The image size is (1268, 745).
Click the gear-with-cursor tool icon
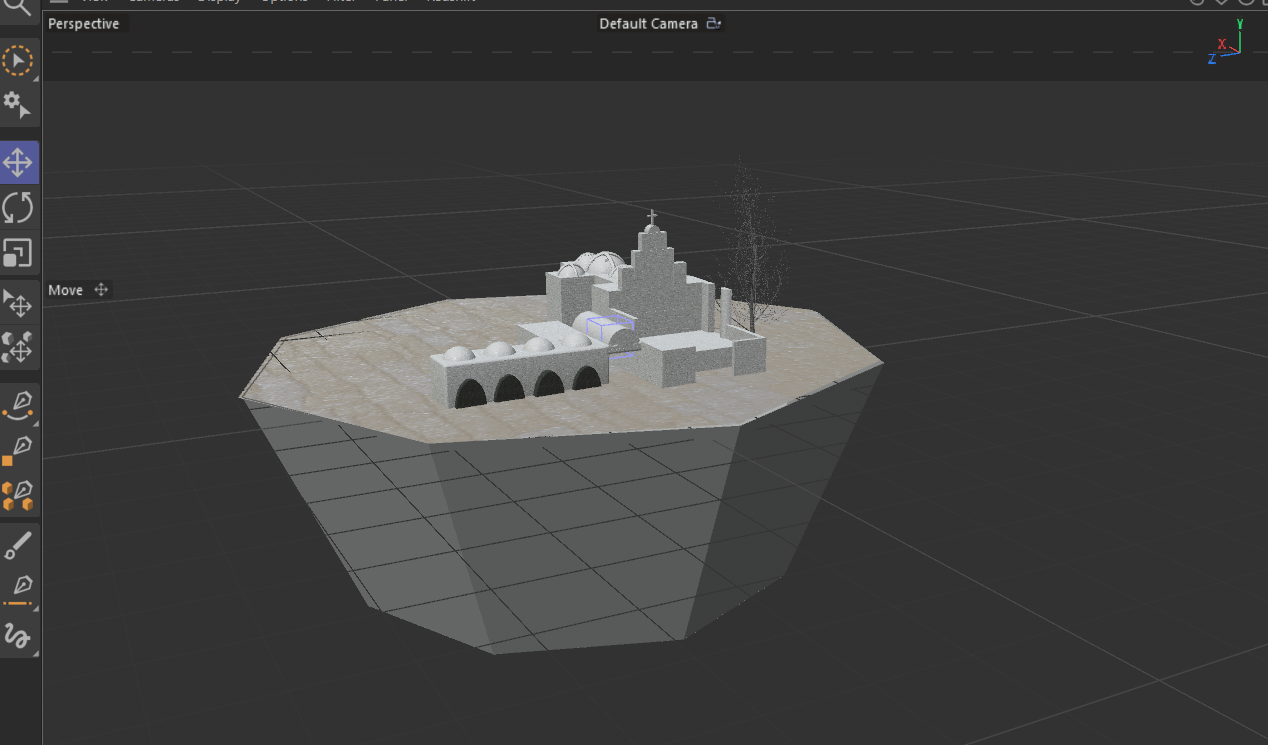coord(18,105)
